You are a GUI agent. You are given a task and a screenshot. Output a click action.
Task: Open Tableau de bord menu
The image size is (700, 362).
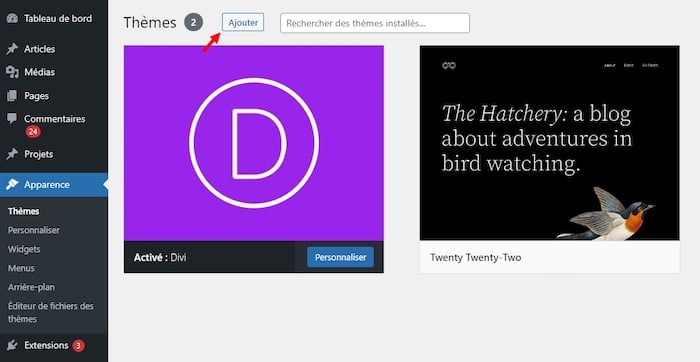point(58,18)
